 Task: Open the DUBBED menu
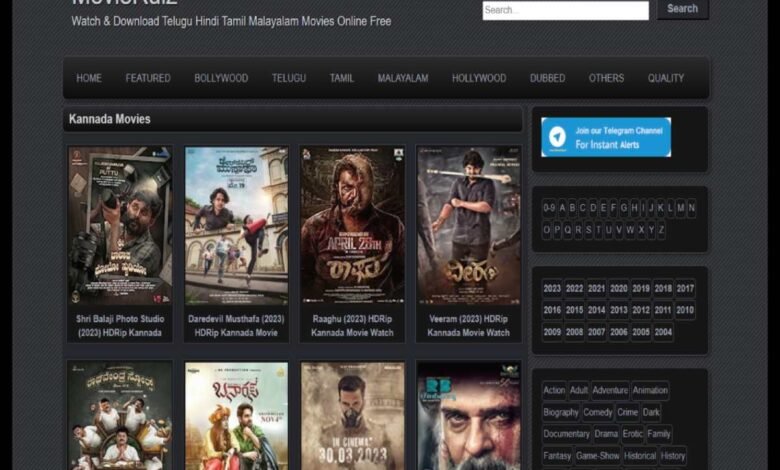(x=547, y=78)
